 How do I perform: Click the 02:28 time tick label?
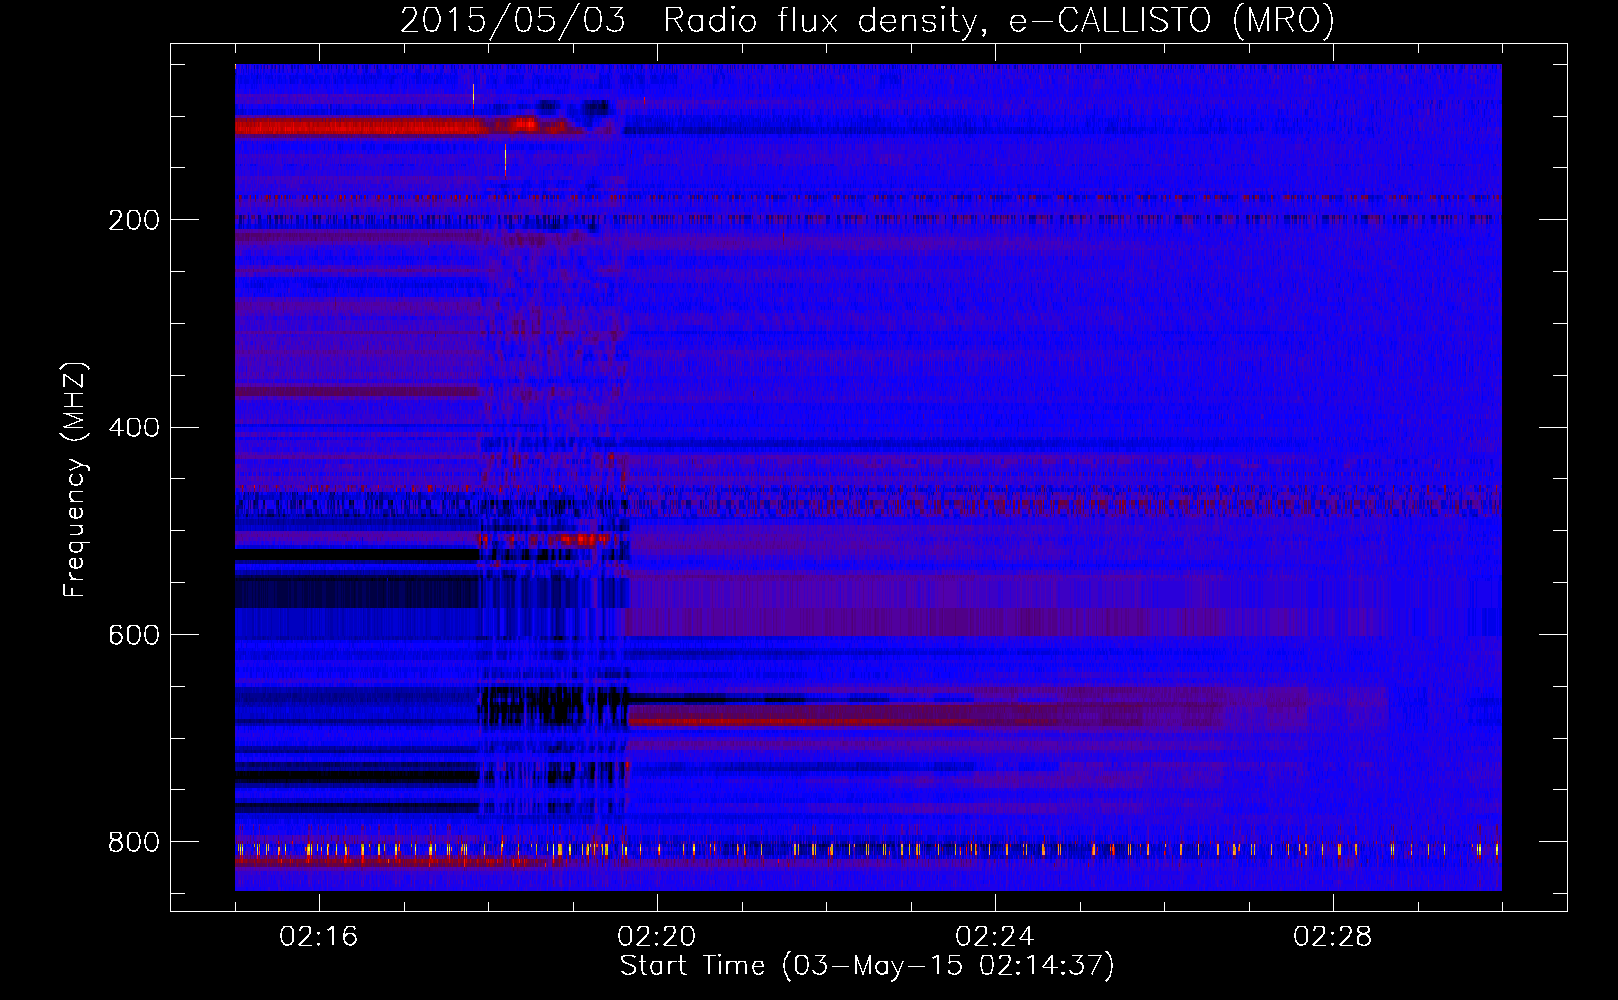click(1333, 936)
